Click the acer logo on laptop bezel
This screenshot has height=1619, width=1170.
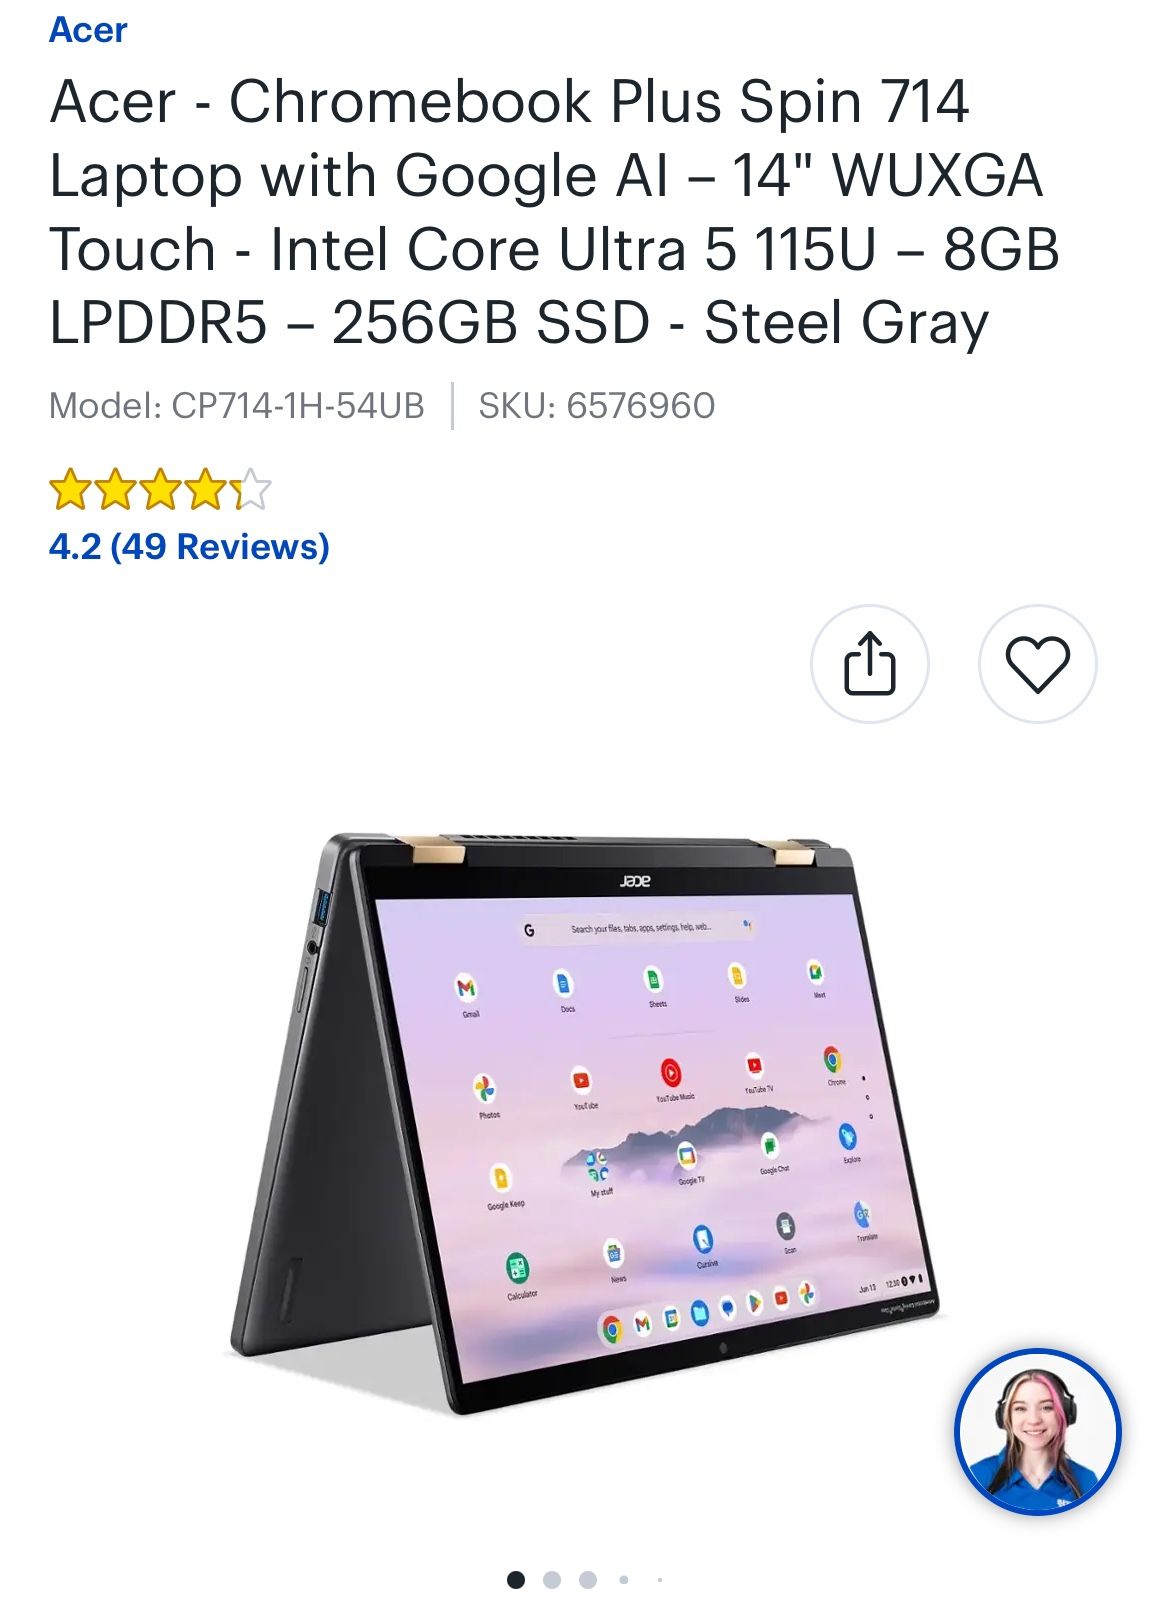click(x=634, y=881)
